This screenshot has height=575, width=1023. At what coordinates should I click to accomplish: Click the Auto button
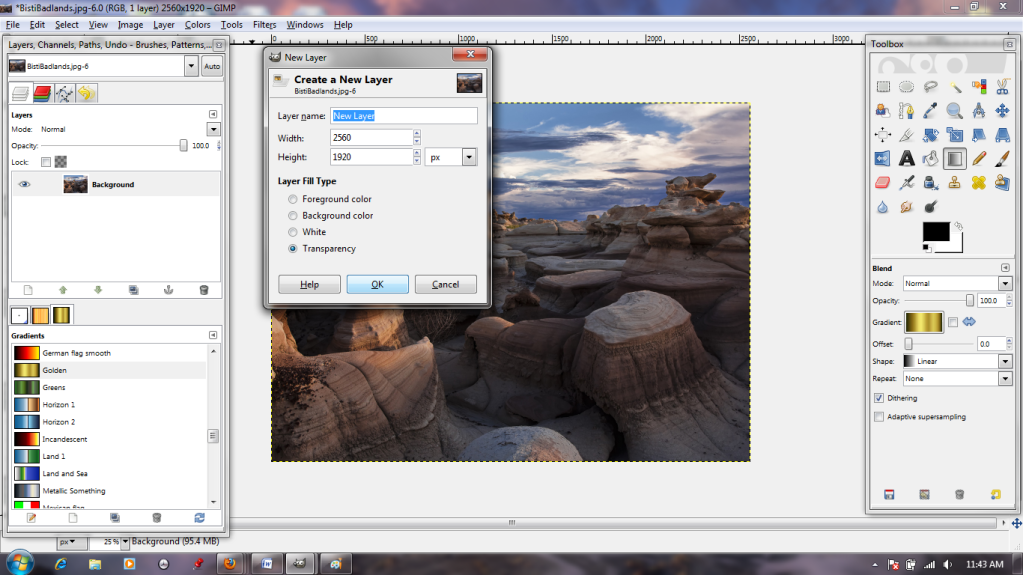tap(212, 66)
